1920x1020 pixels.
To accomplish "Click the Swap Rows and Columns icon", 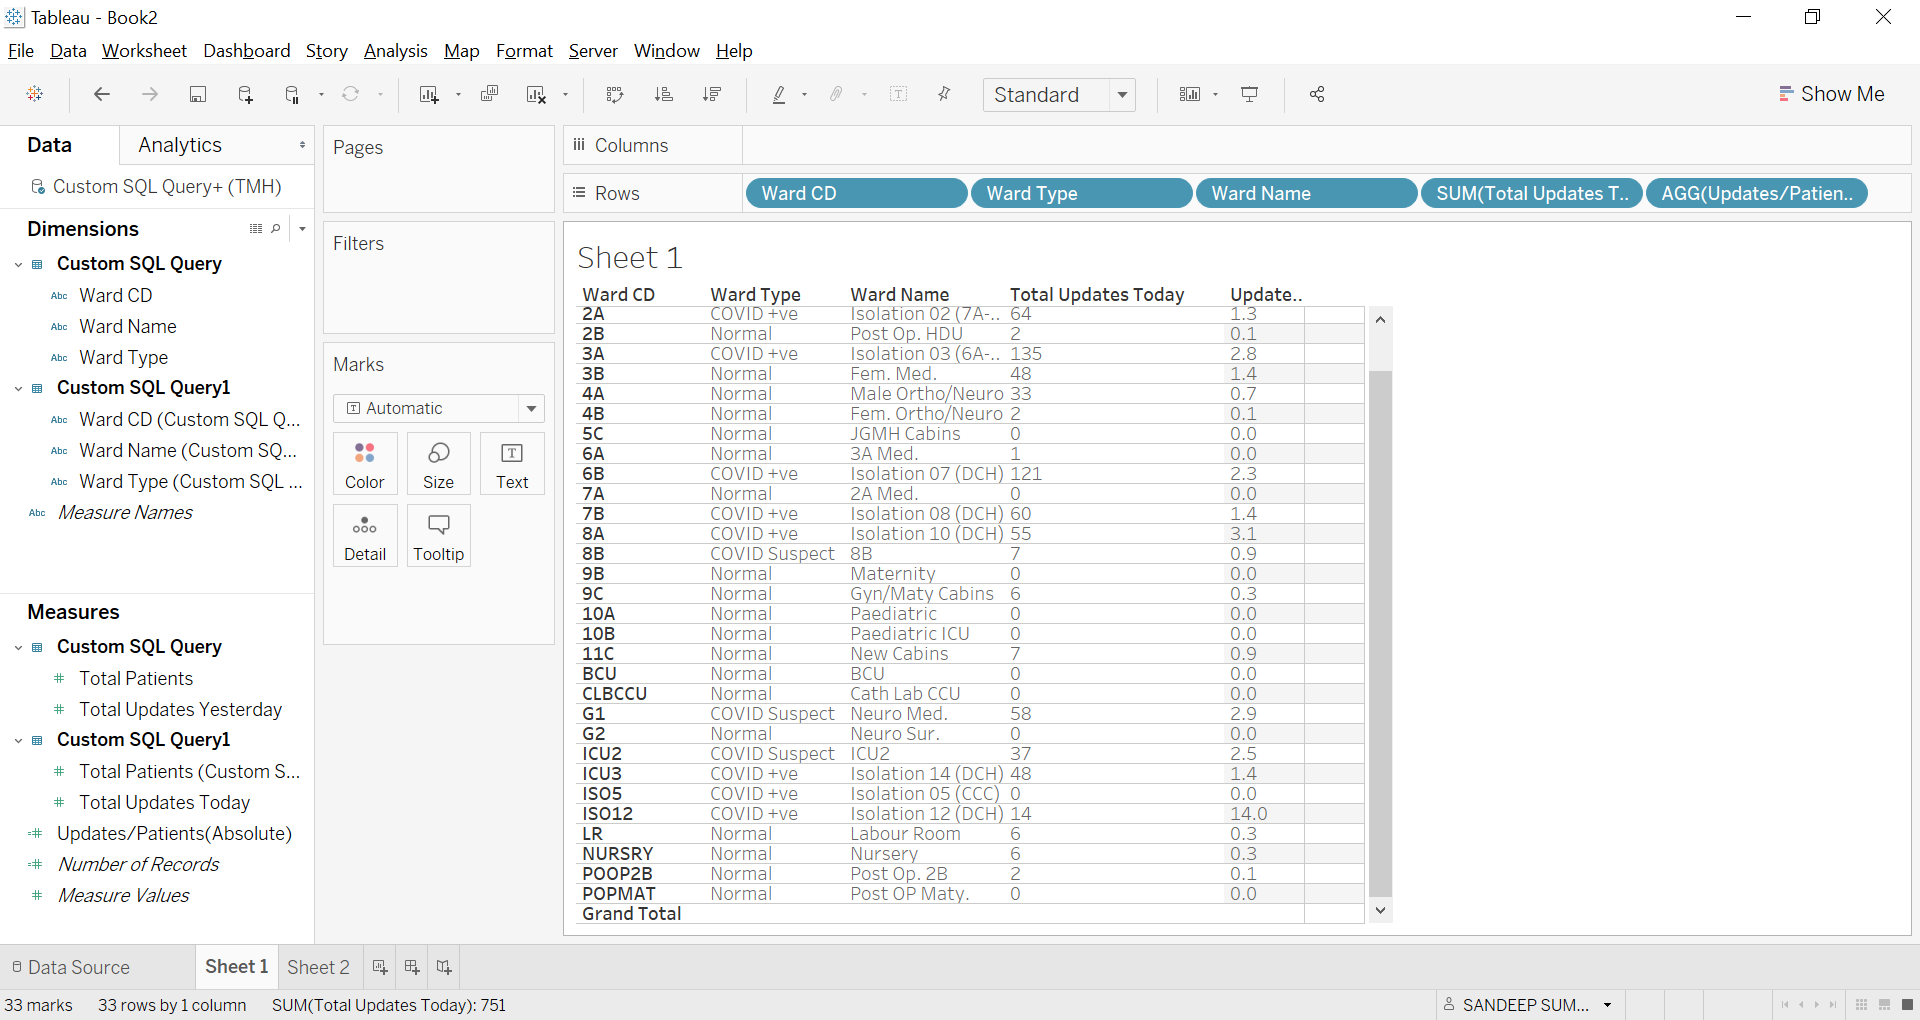I will click(615, 94).
